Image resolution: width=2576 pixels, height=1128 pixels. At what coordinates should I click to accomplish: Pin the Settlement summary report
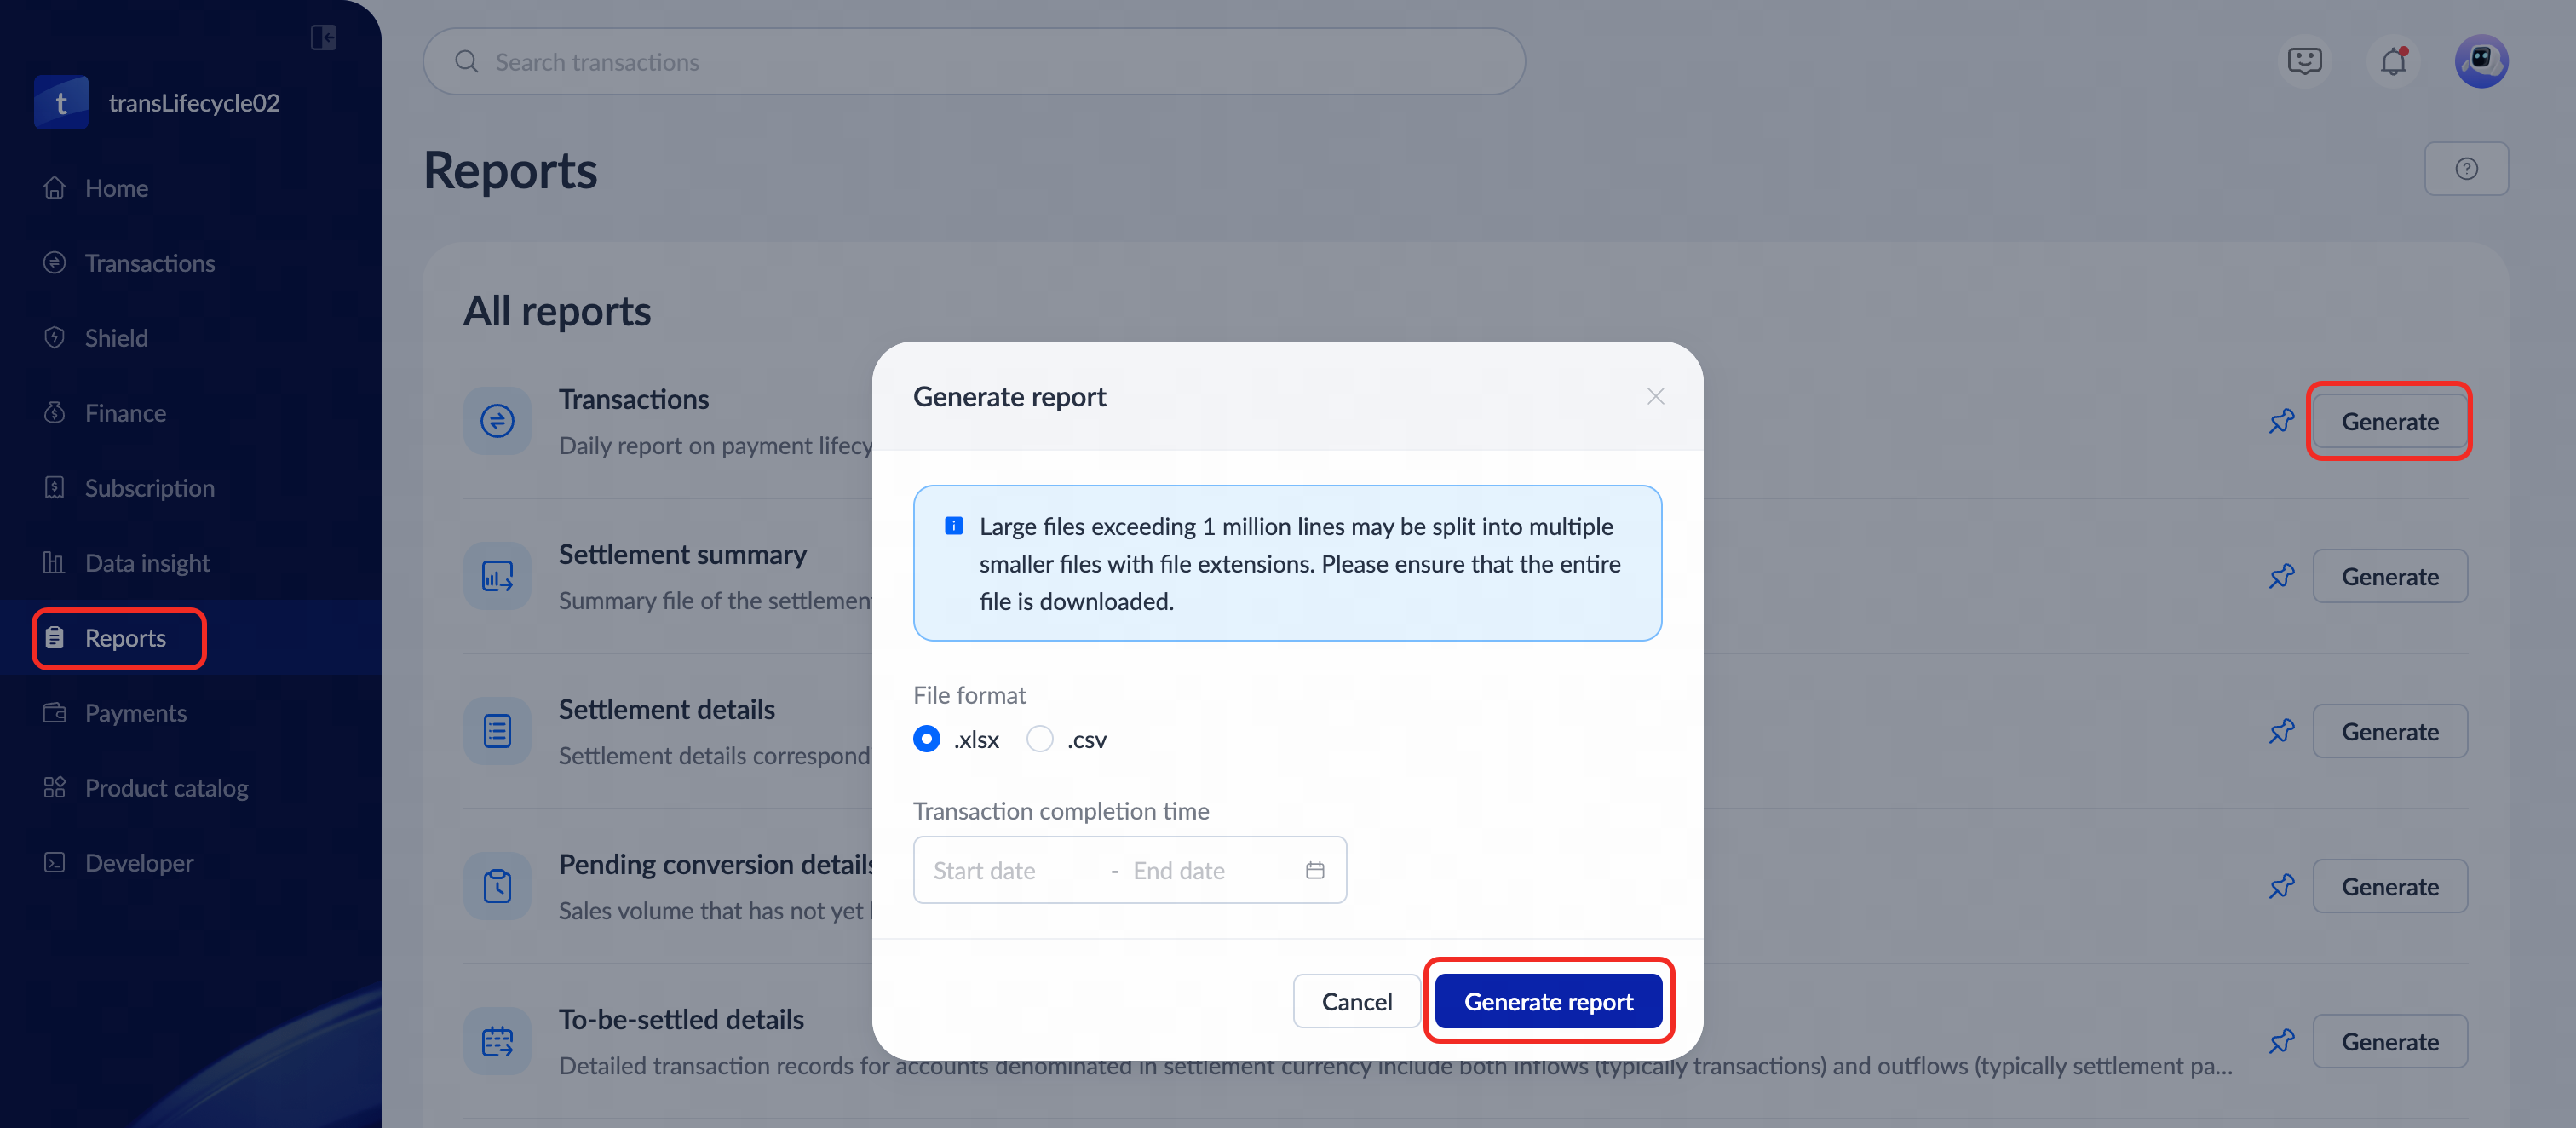point(2281,577)
